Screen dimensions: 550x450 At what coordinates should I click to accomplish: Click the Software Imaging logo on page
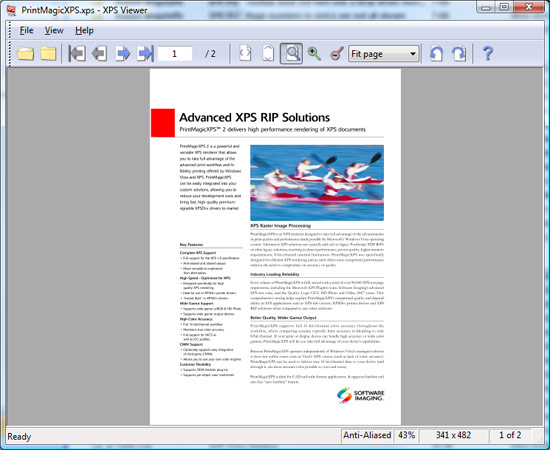point(360,395)
